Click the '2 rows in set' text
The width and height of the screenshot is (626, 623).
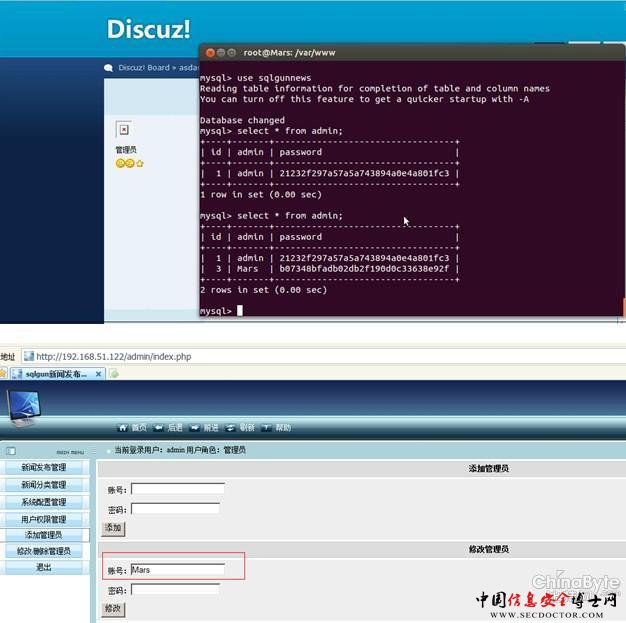coord(263,290)
